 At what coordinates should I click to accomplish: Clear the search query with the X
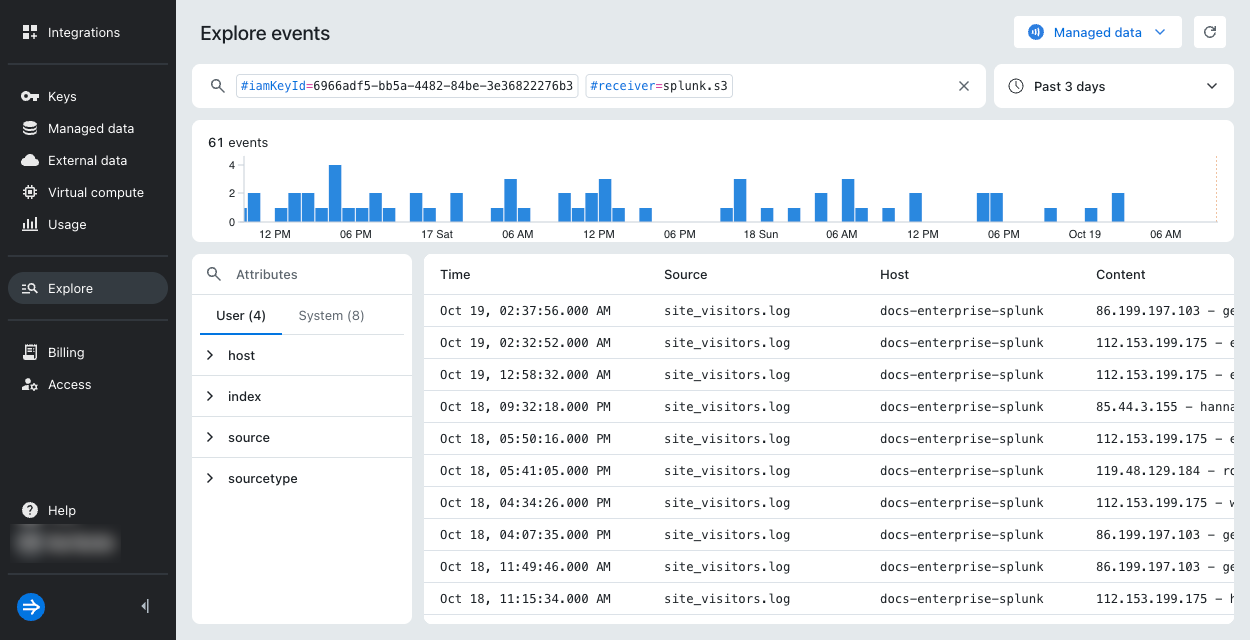(x=964, y=86)
